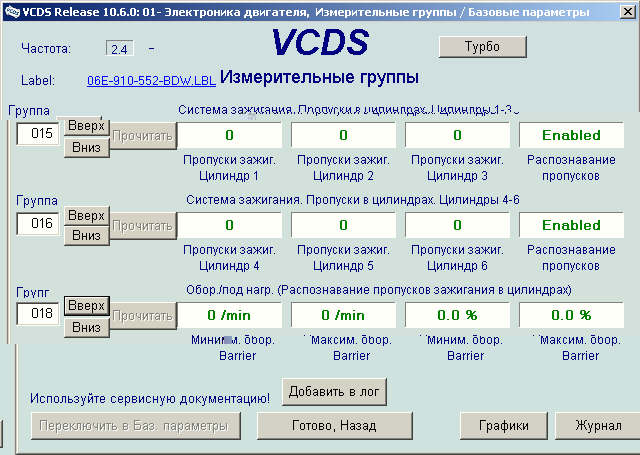Click the Частота value field 2.4
Viewport: 640px width, 455px height.
point(120,49)
